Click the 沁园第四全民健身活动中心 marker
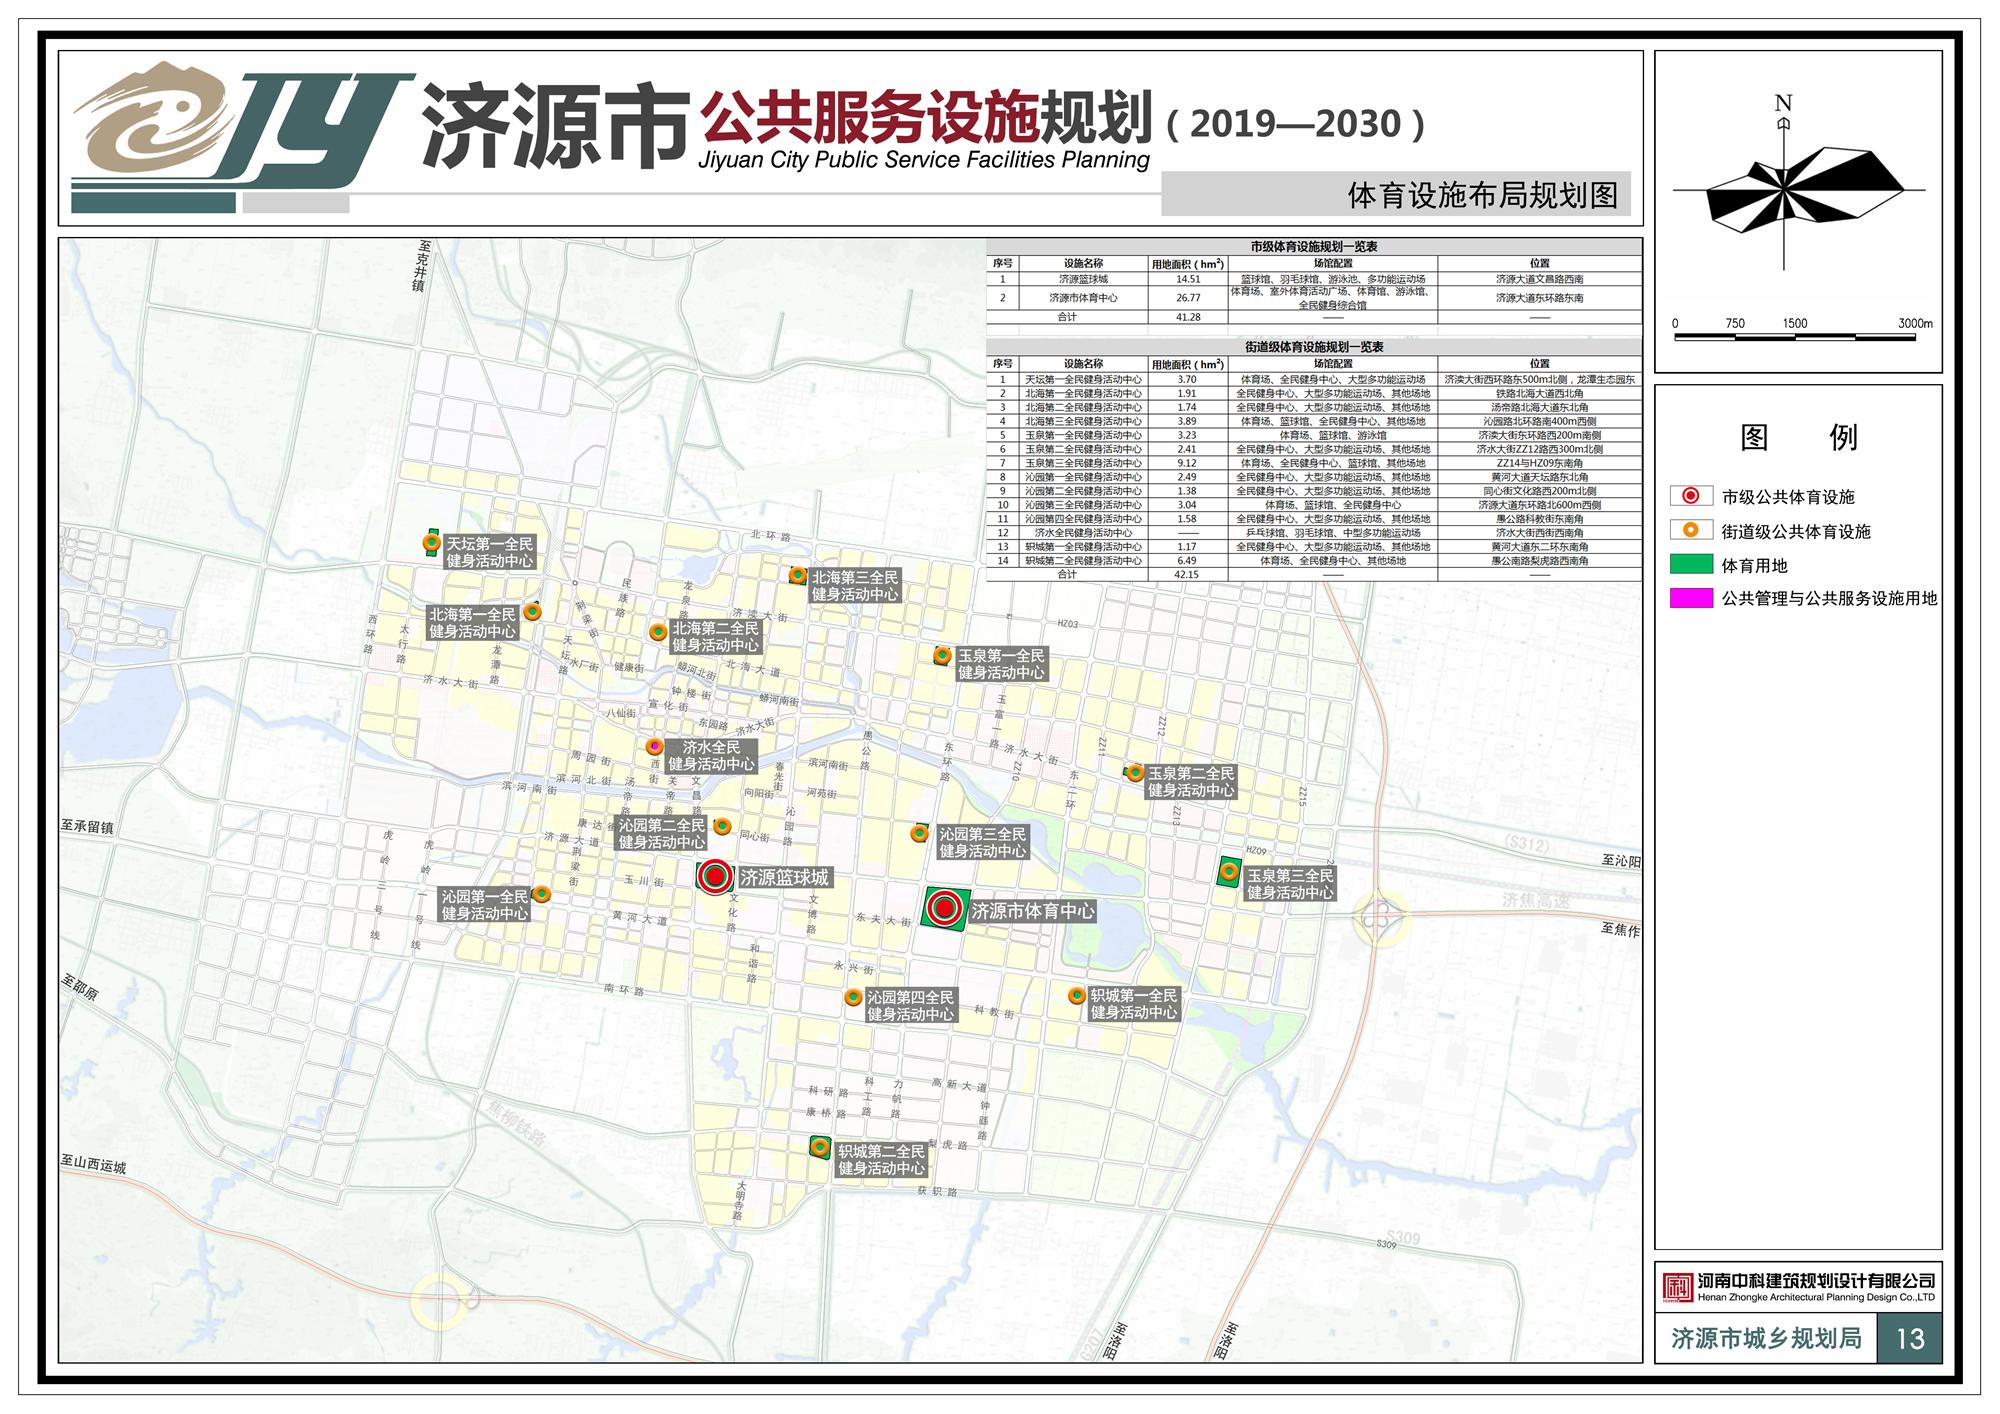2000x1414 pixels. click(853, 997)
